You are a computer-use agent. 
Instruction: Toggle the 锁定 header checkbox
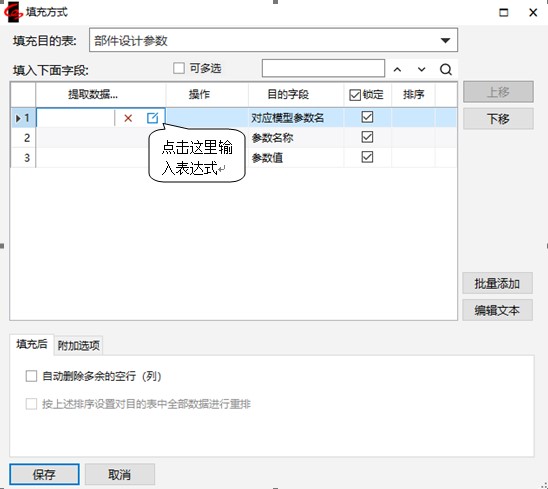point(355,95)
